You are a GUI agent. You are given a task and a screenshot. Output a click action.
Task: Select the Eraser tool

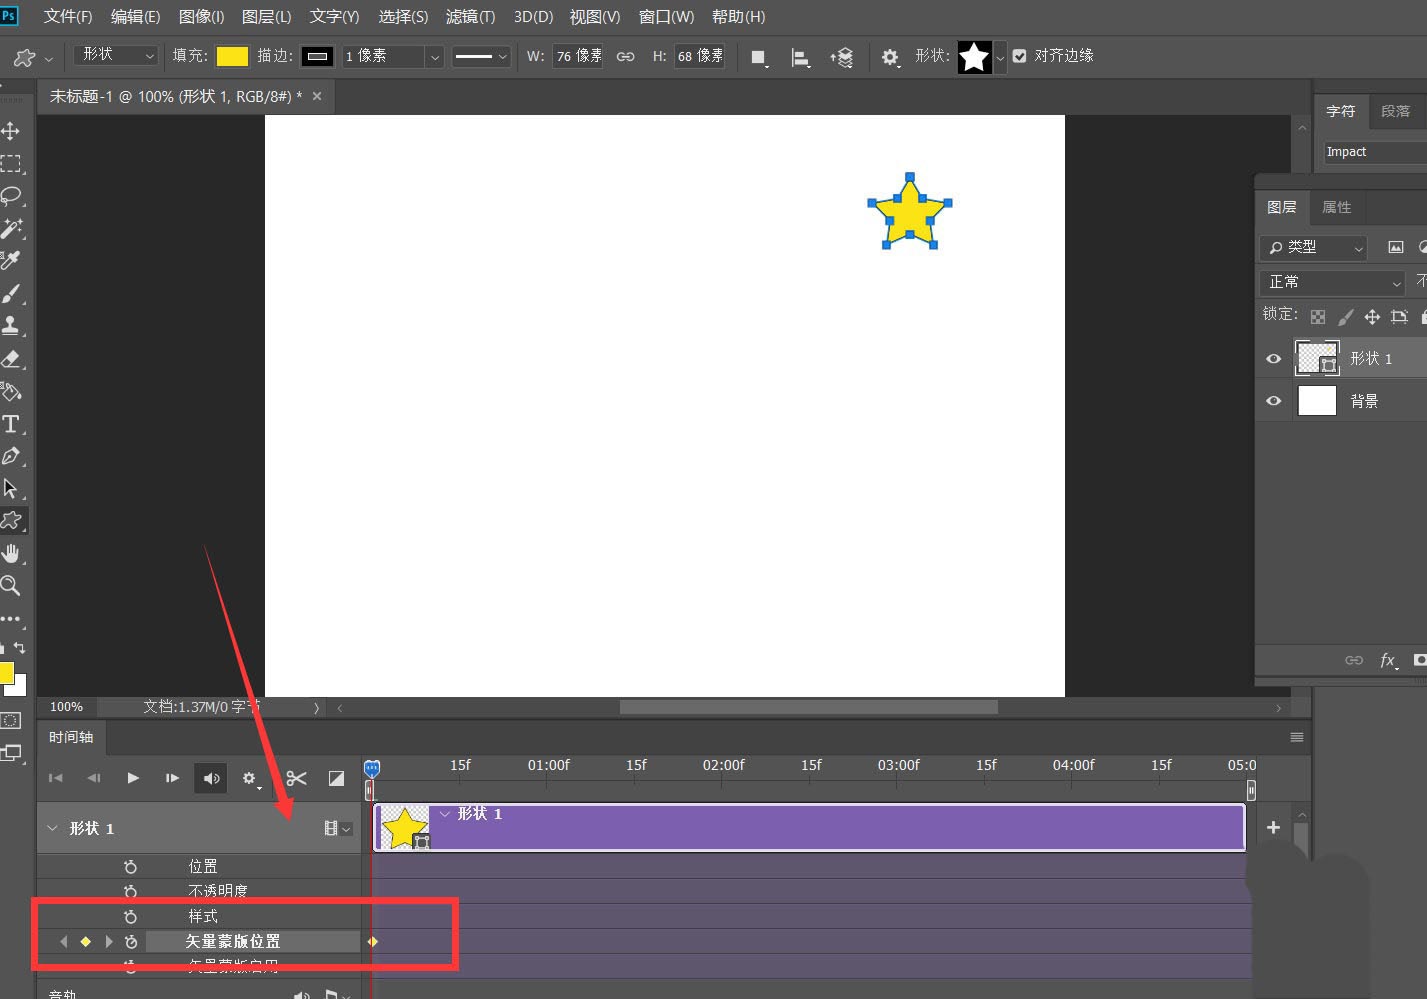(x=11, y=358)
